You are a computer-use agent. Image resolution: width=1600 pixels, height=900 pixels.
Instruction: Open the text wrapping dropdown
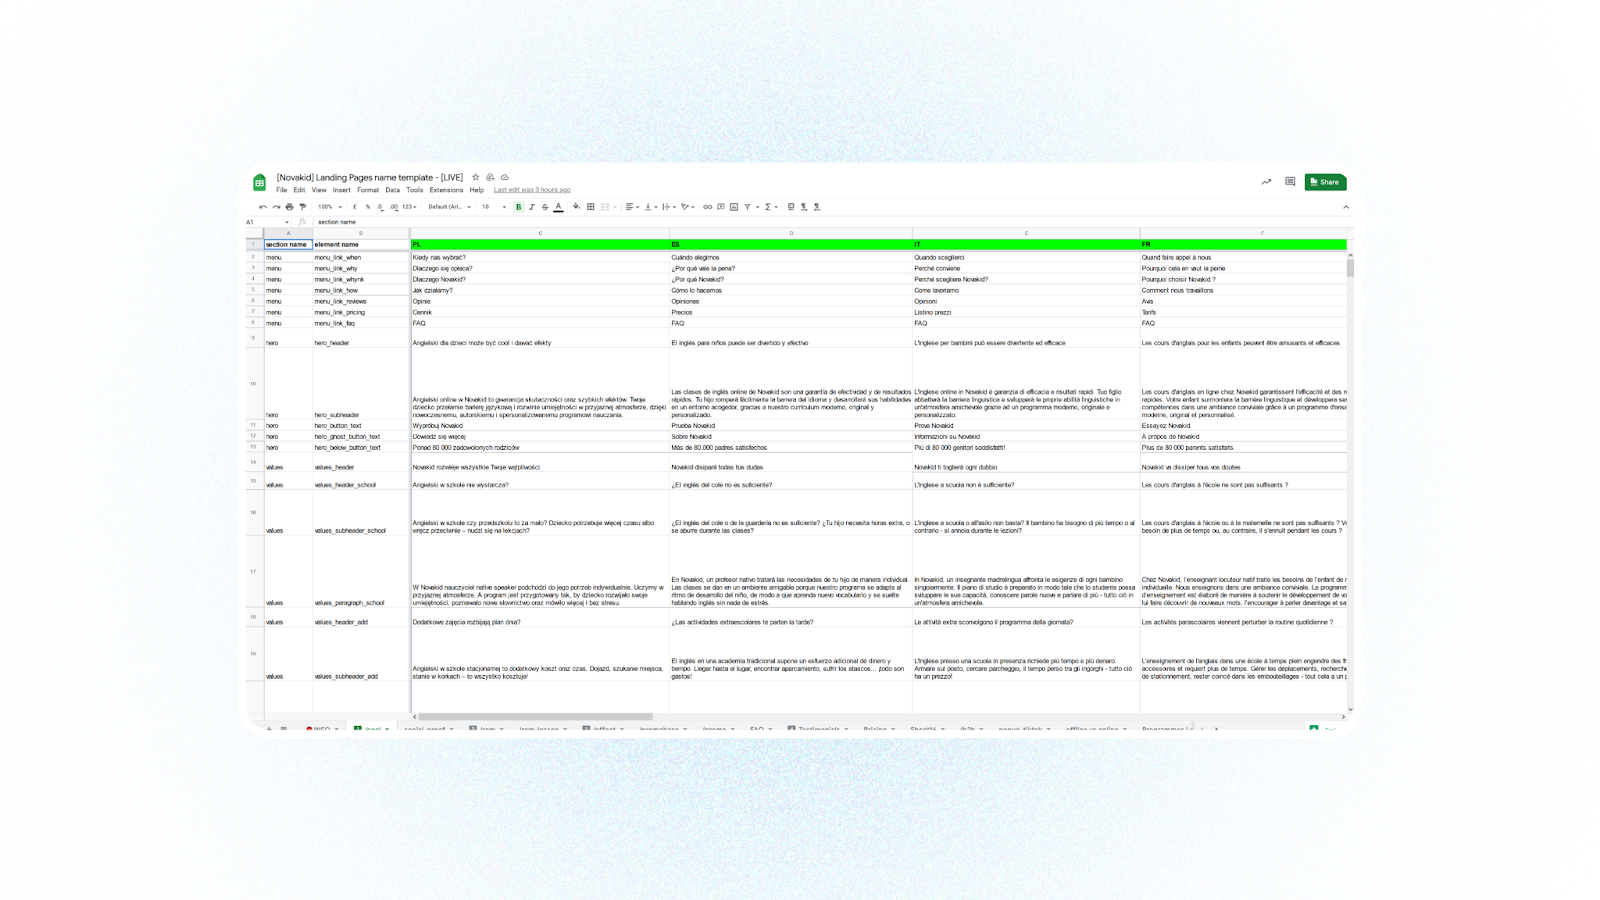pos(668,207)
